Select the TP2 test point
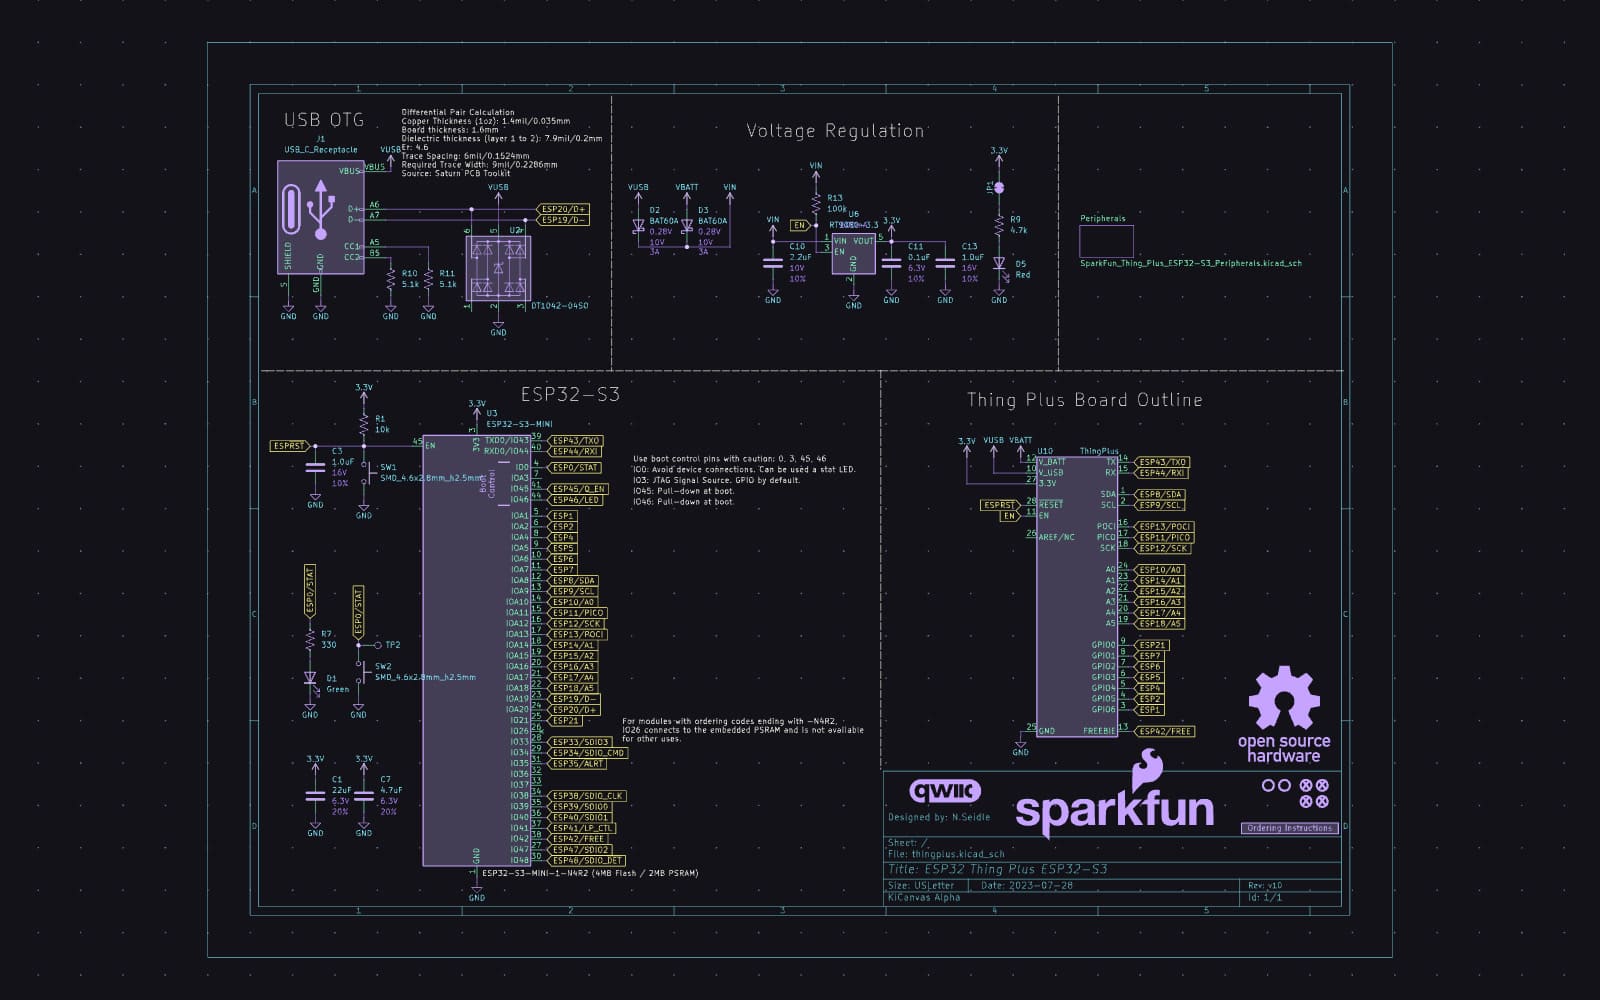1600x1000 pixels. (x=377, y=645)
